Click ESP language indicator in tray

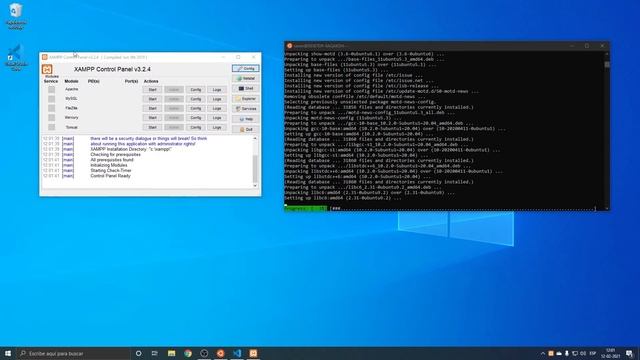[x=593, y=353]
